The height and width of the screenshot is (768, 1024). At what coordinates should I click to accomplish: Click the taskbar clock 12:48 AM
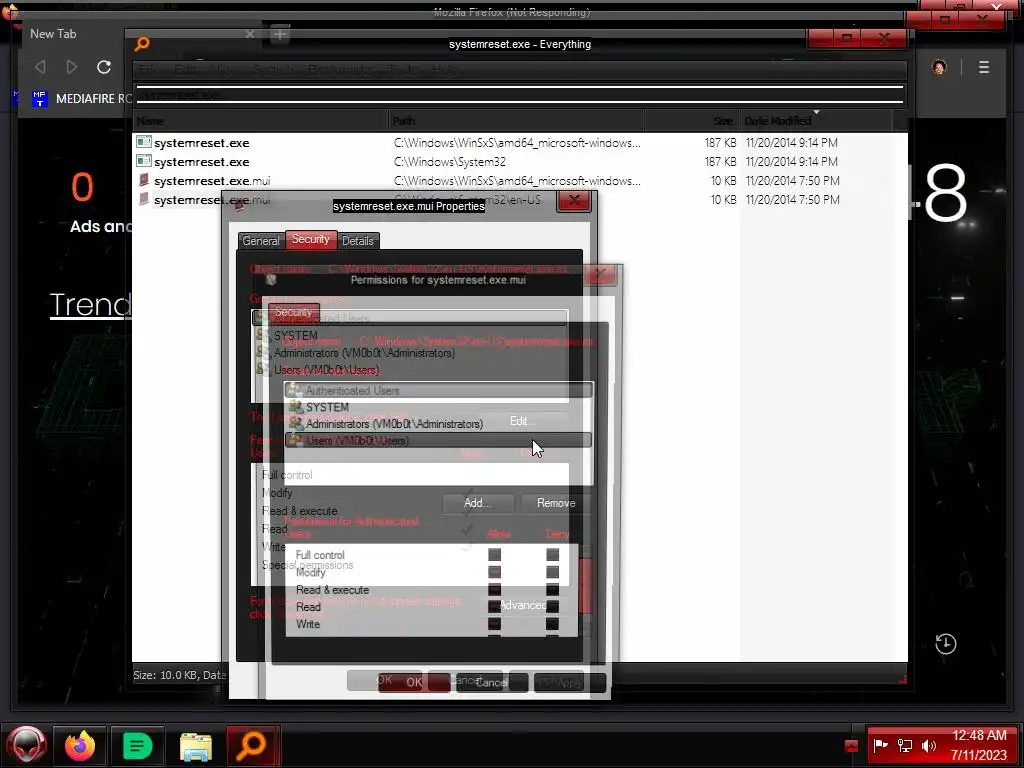pos(979,735)
